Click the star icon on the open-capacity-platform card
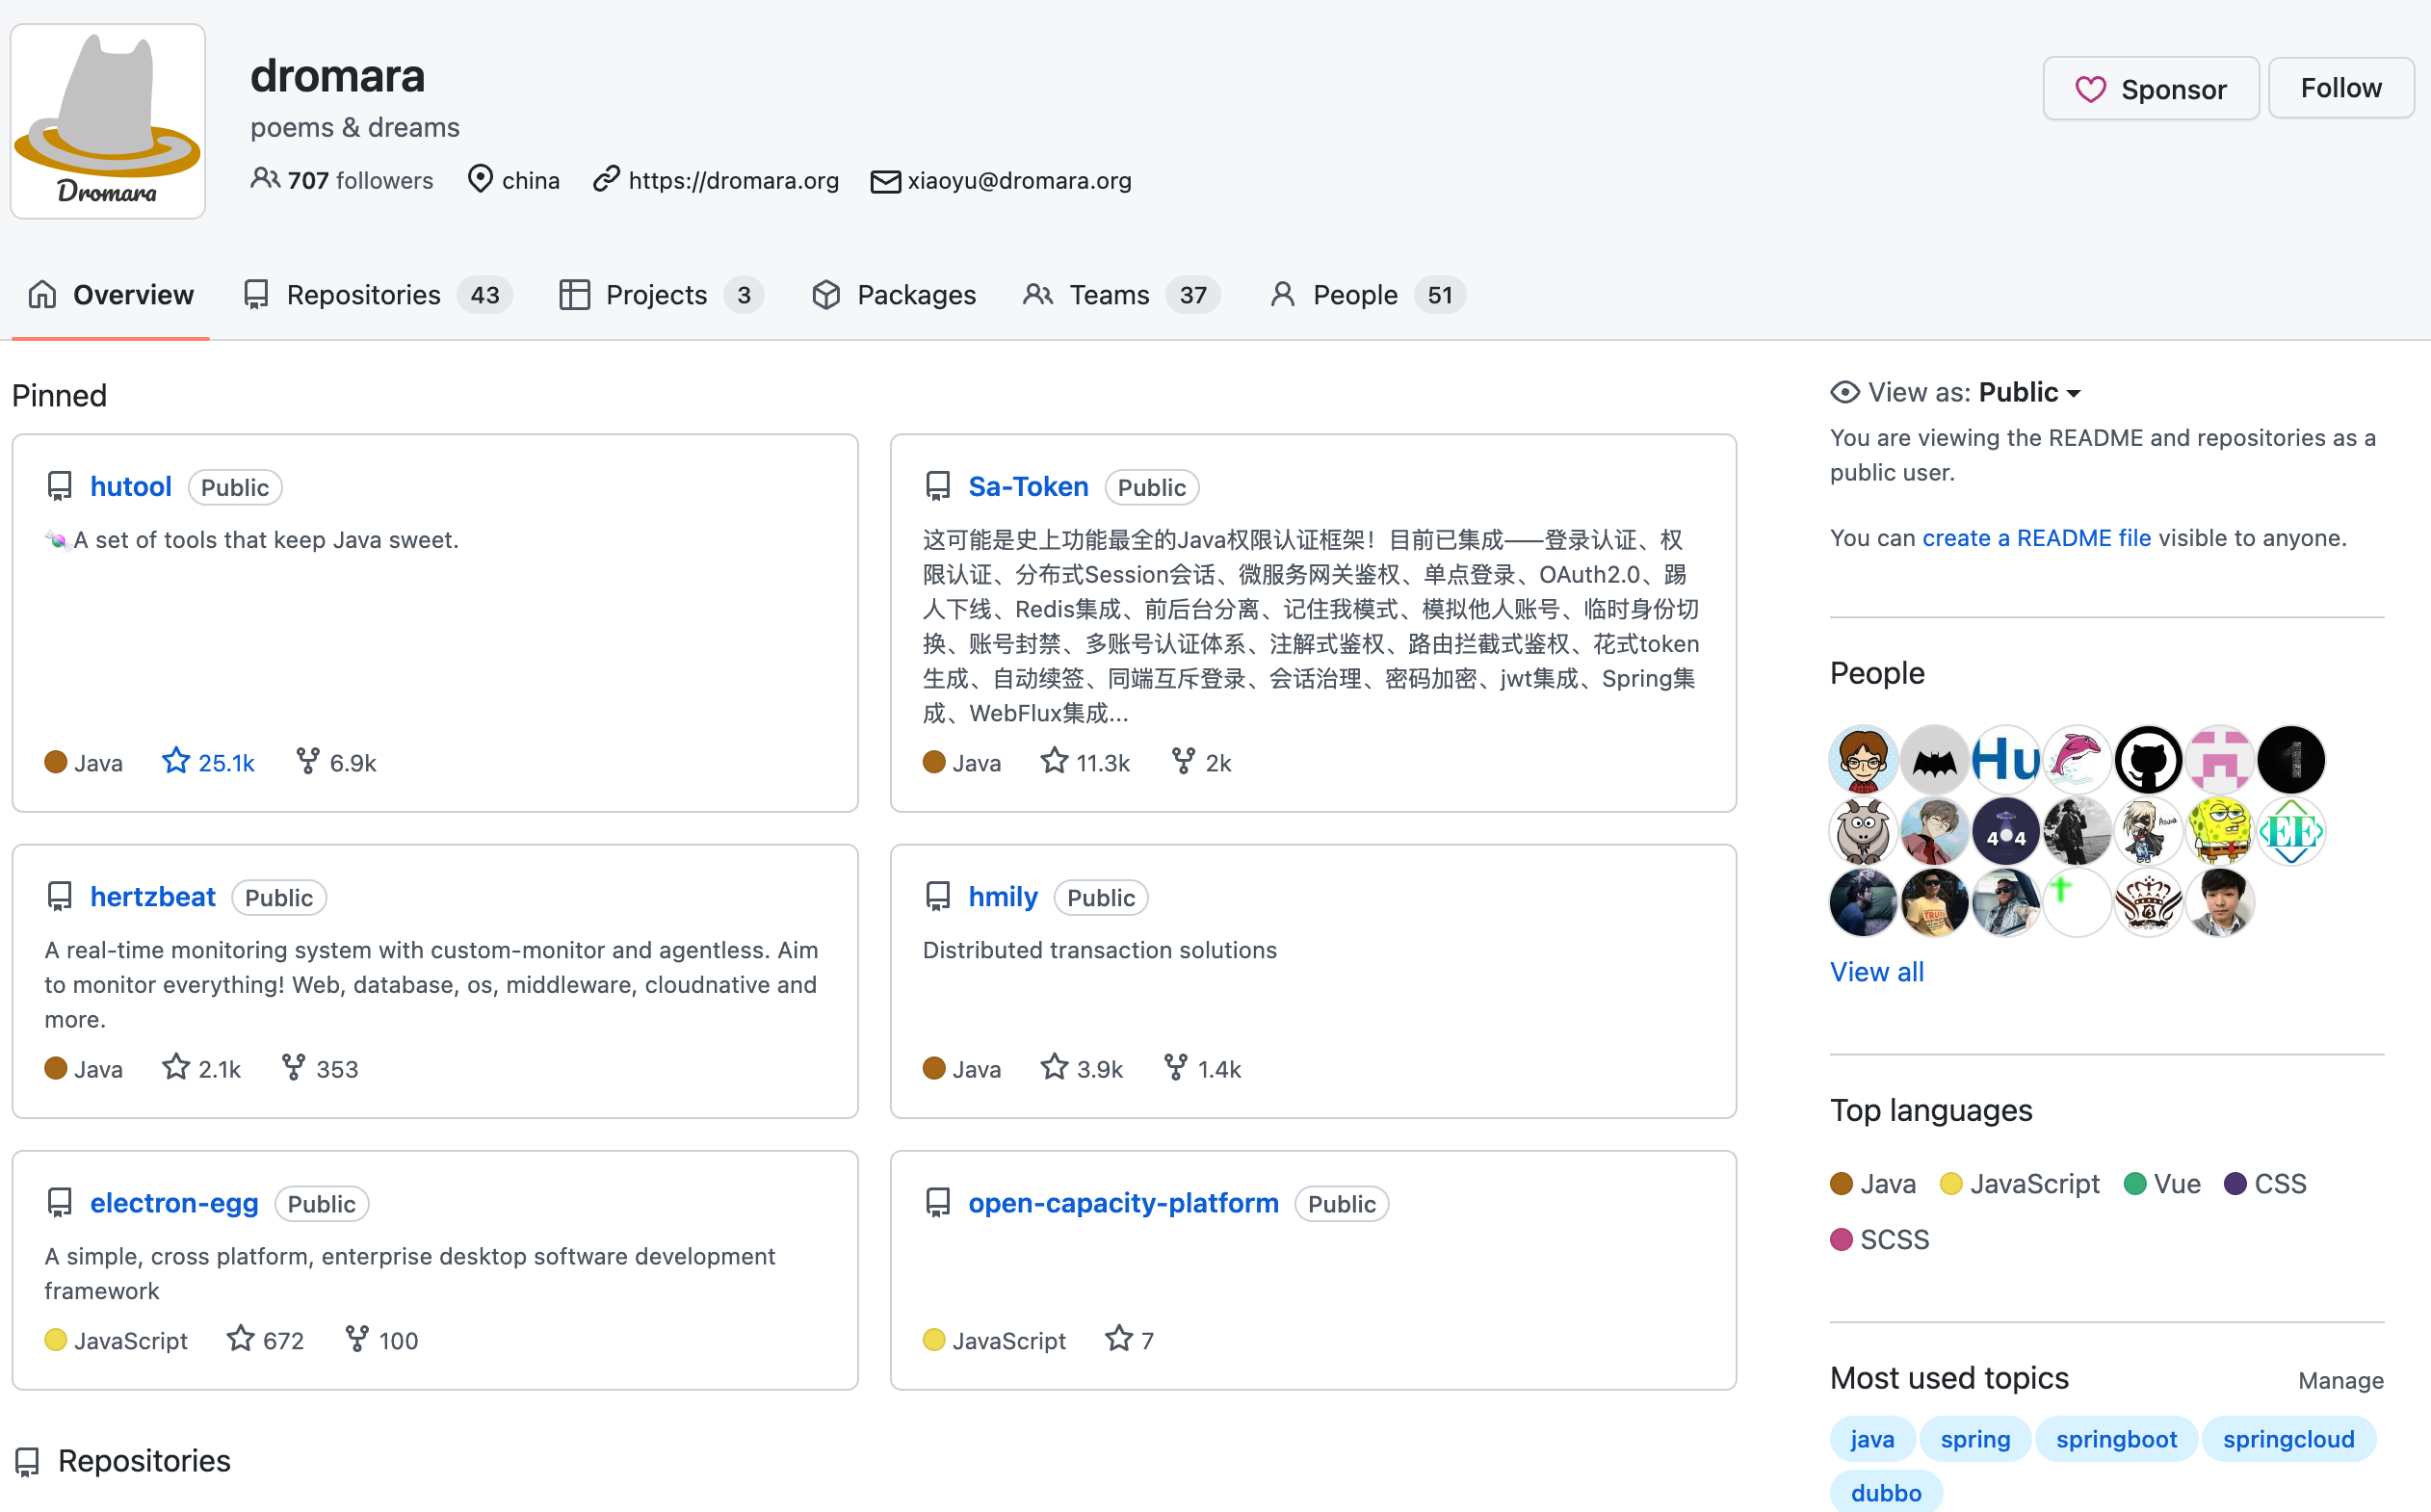2431x1512 pixels. [1118, 1339]
